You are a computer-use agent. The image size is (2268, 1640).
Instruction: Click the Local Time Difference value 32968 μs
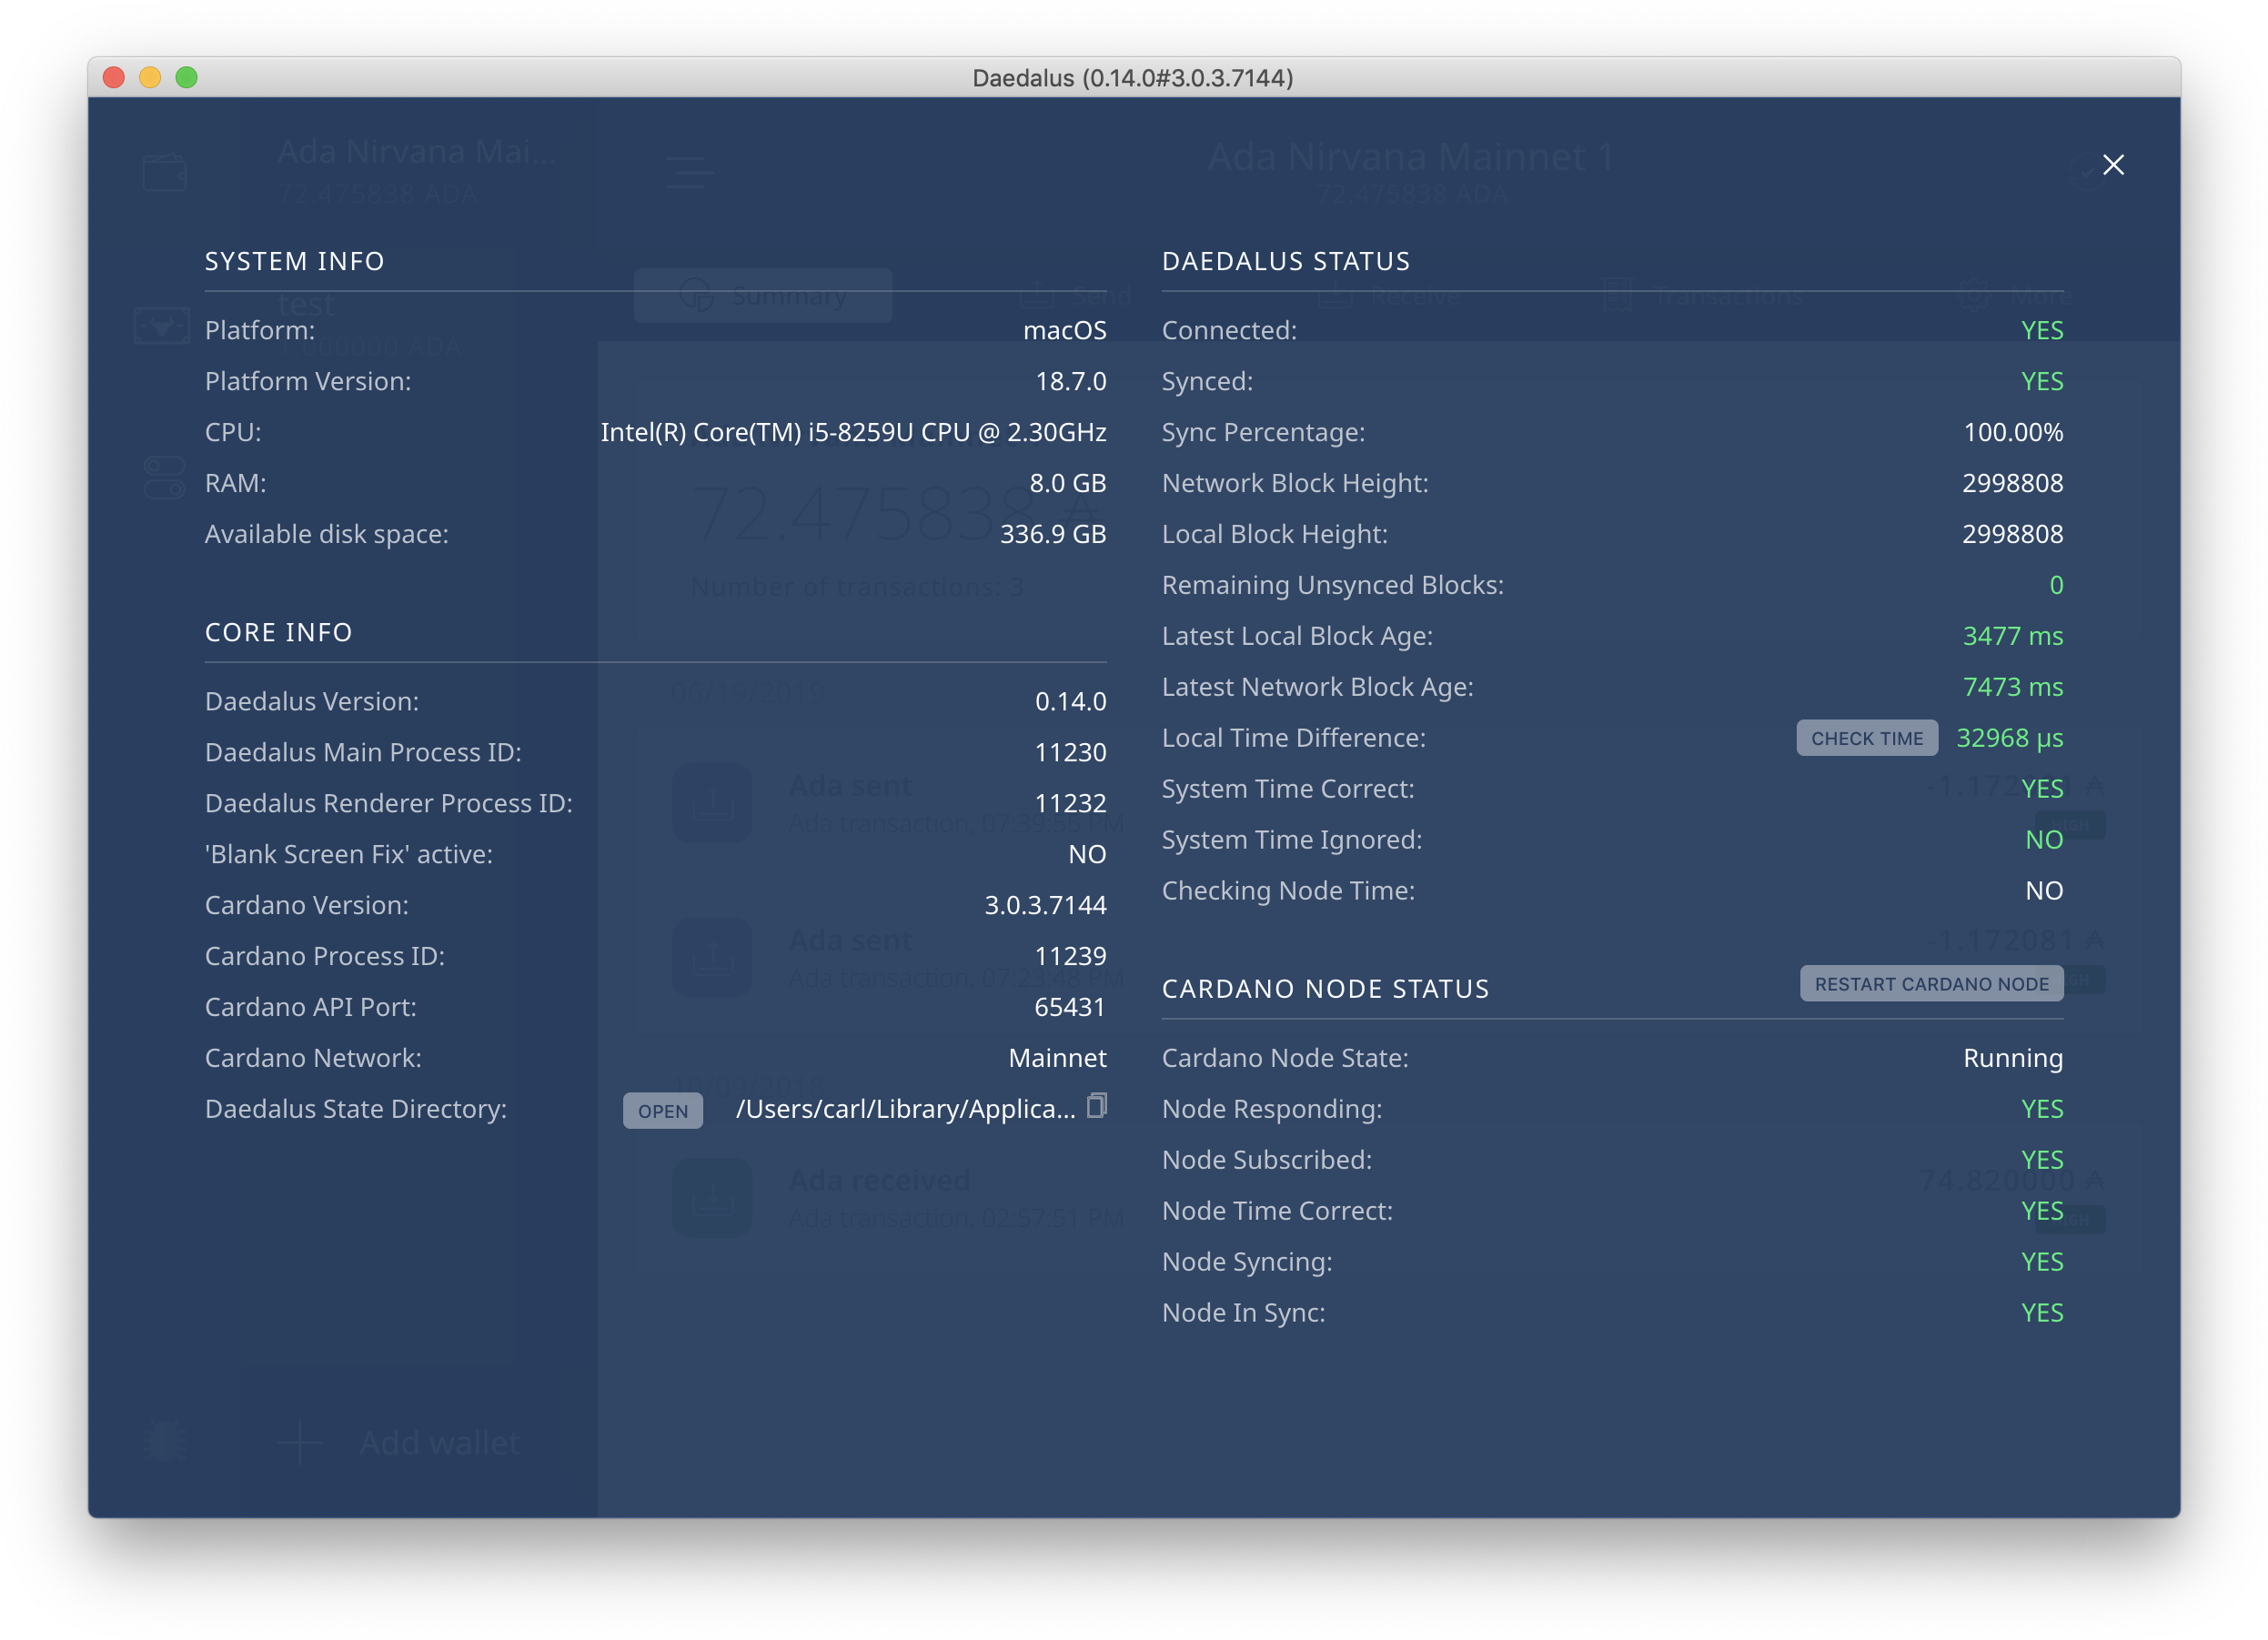pos(2009,738)
